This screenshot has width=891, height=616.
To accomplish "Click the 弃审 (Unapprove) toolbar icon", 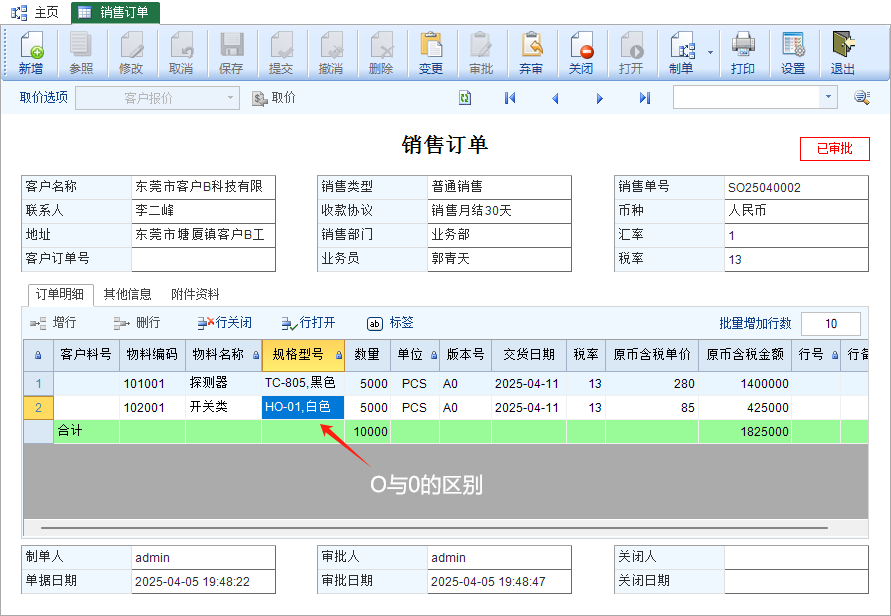I will click(x=531, y=53).
